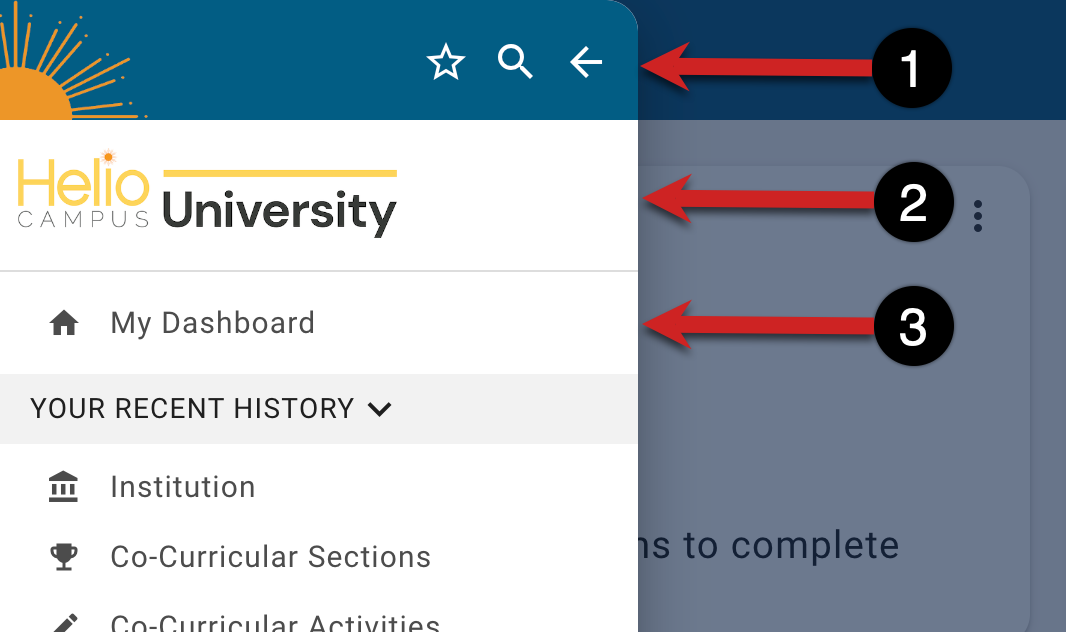This screenshot has width=1066, height=632.
Task: Select Institution in recent history
Action: (x=183, y=487)
